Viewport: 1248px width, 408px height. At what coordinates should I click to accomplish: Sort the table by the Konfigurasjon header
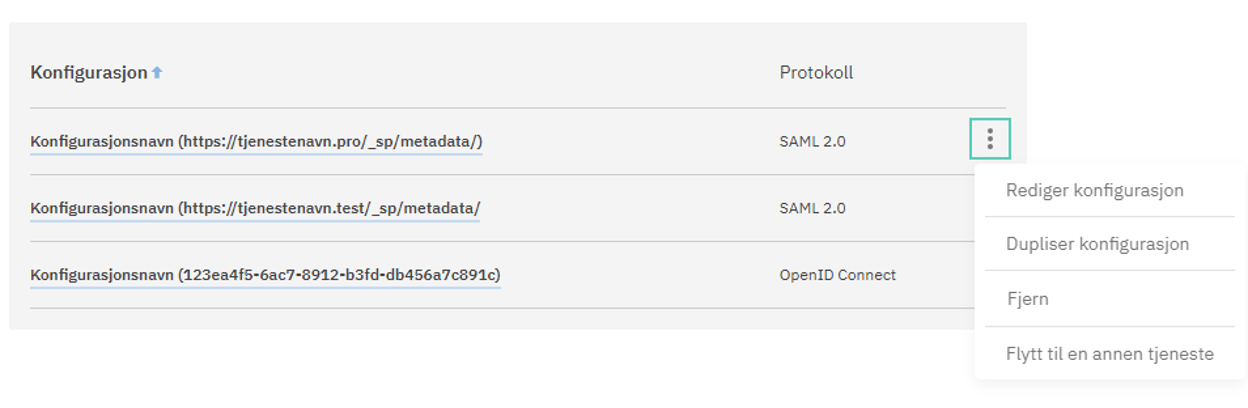(88, 73)
